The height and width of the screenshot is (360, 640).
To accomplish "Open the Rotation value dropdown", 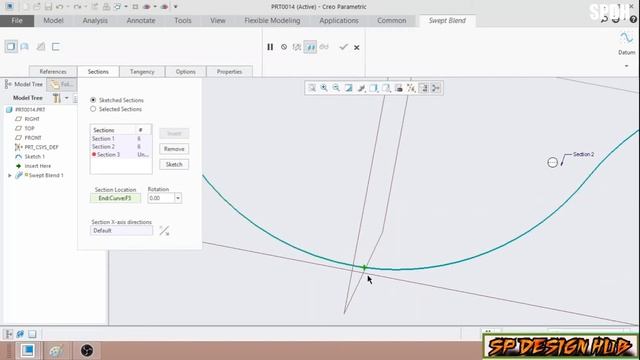I will coord(178,198).
